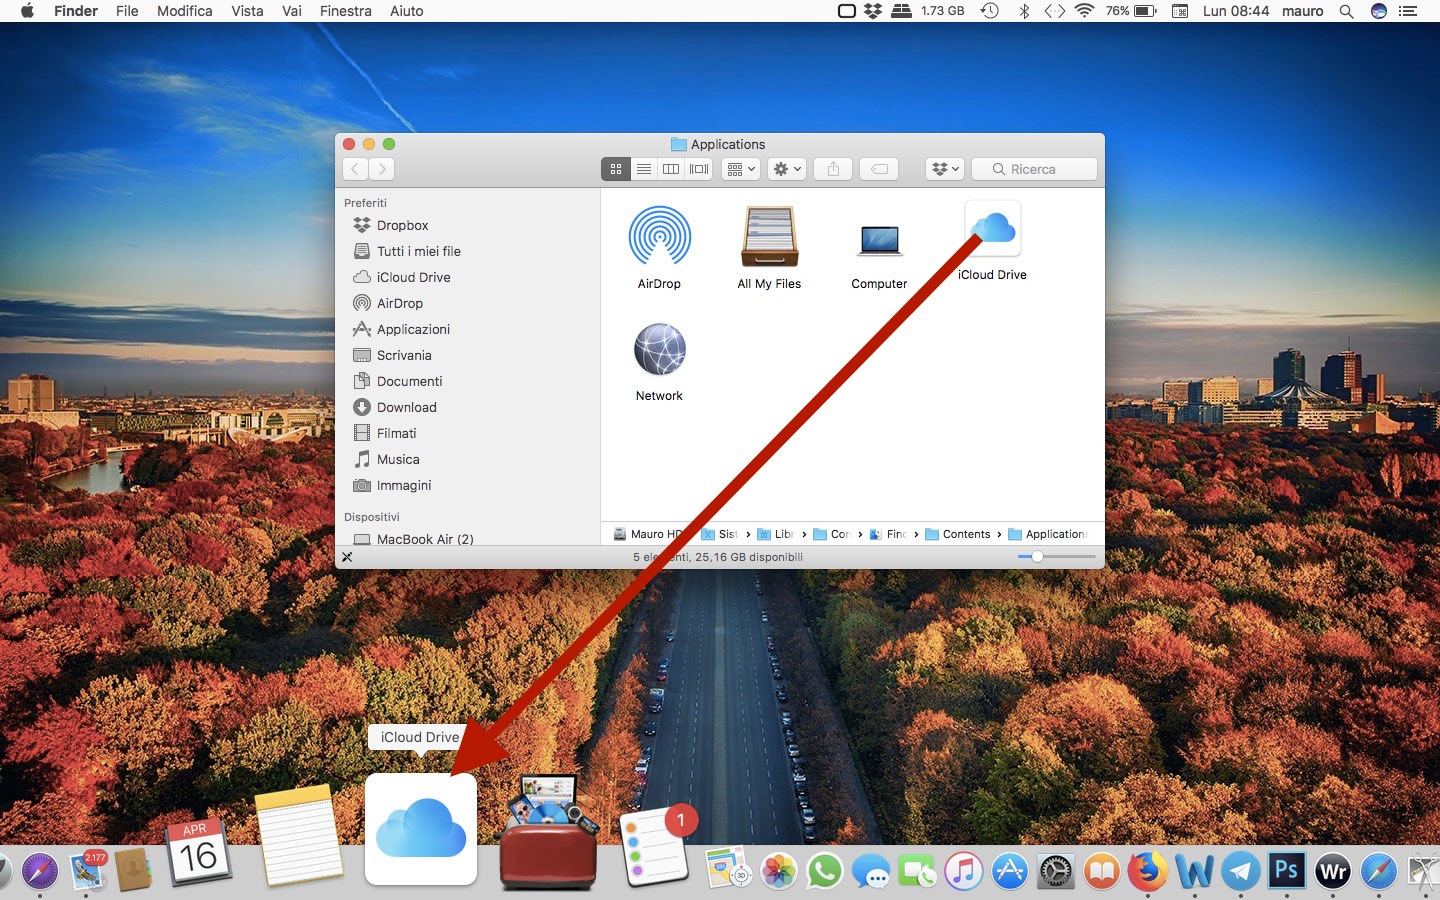Switch Finder to list view
Image resolution: width=1440 pixels, height=900 pixels.
tap(644, 169)
